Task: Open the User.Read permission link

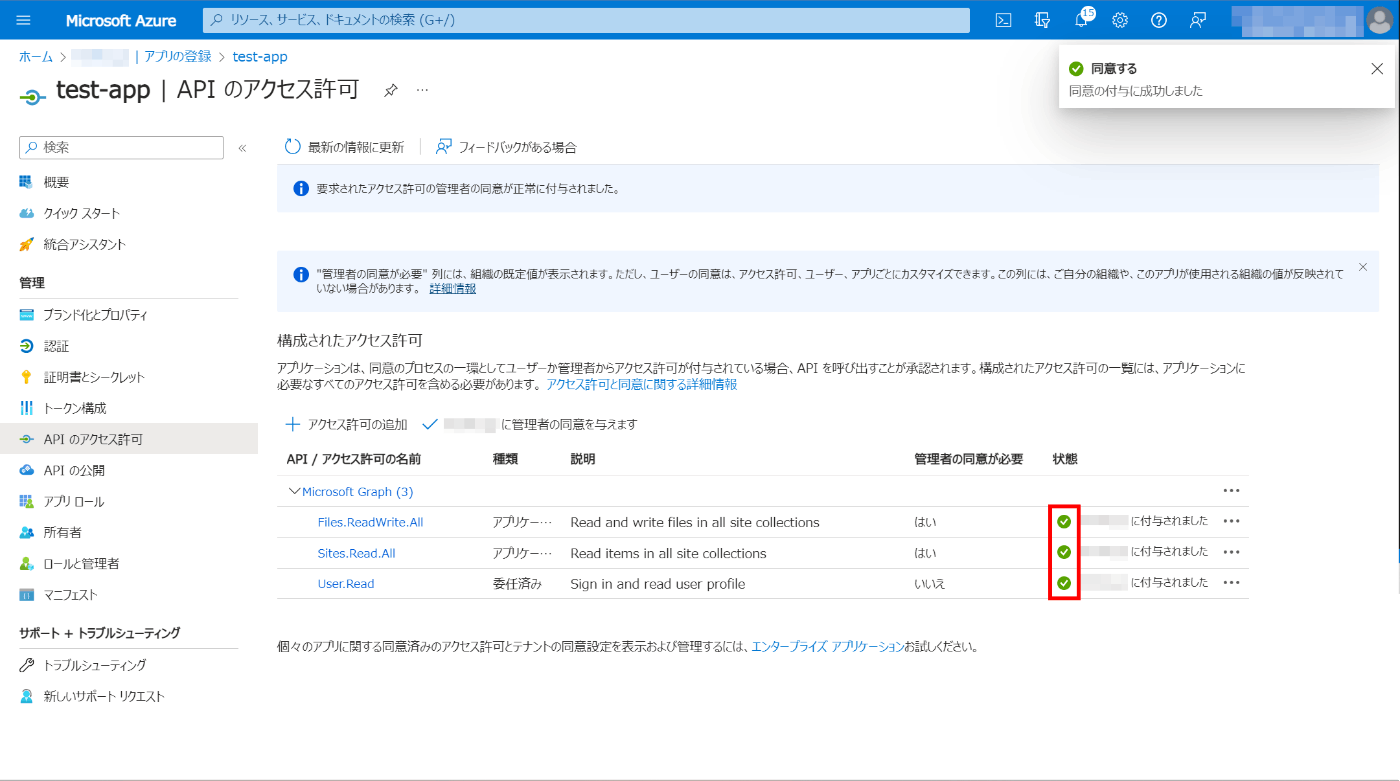Action: (346, 584)
